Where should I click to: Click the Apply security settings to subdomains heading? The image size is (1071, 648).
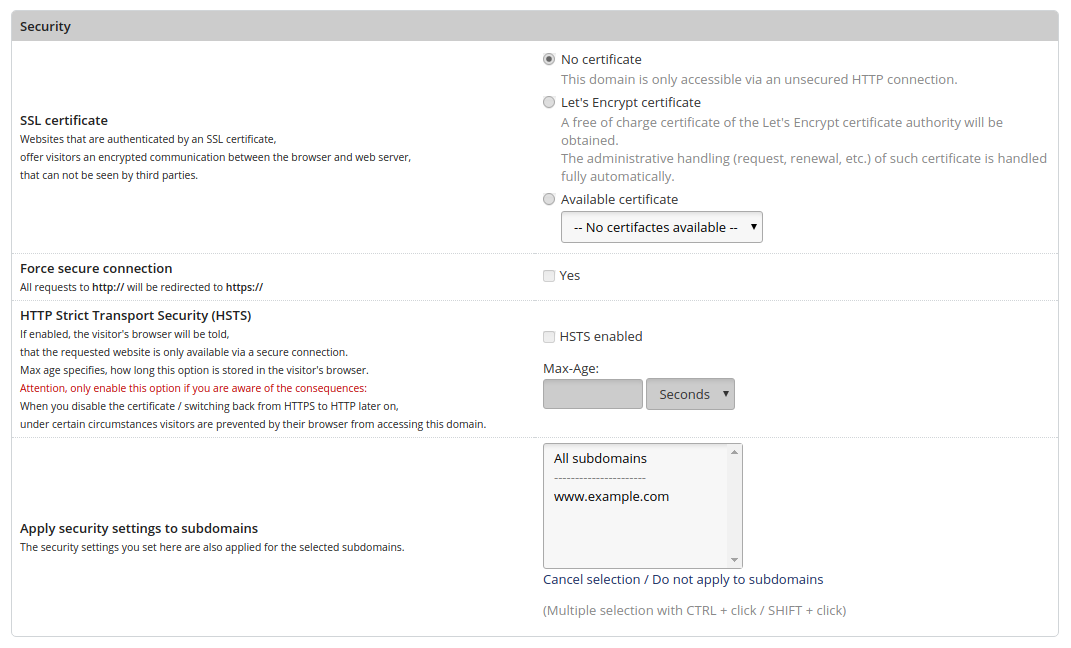(x=139, y=529)
